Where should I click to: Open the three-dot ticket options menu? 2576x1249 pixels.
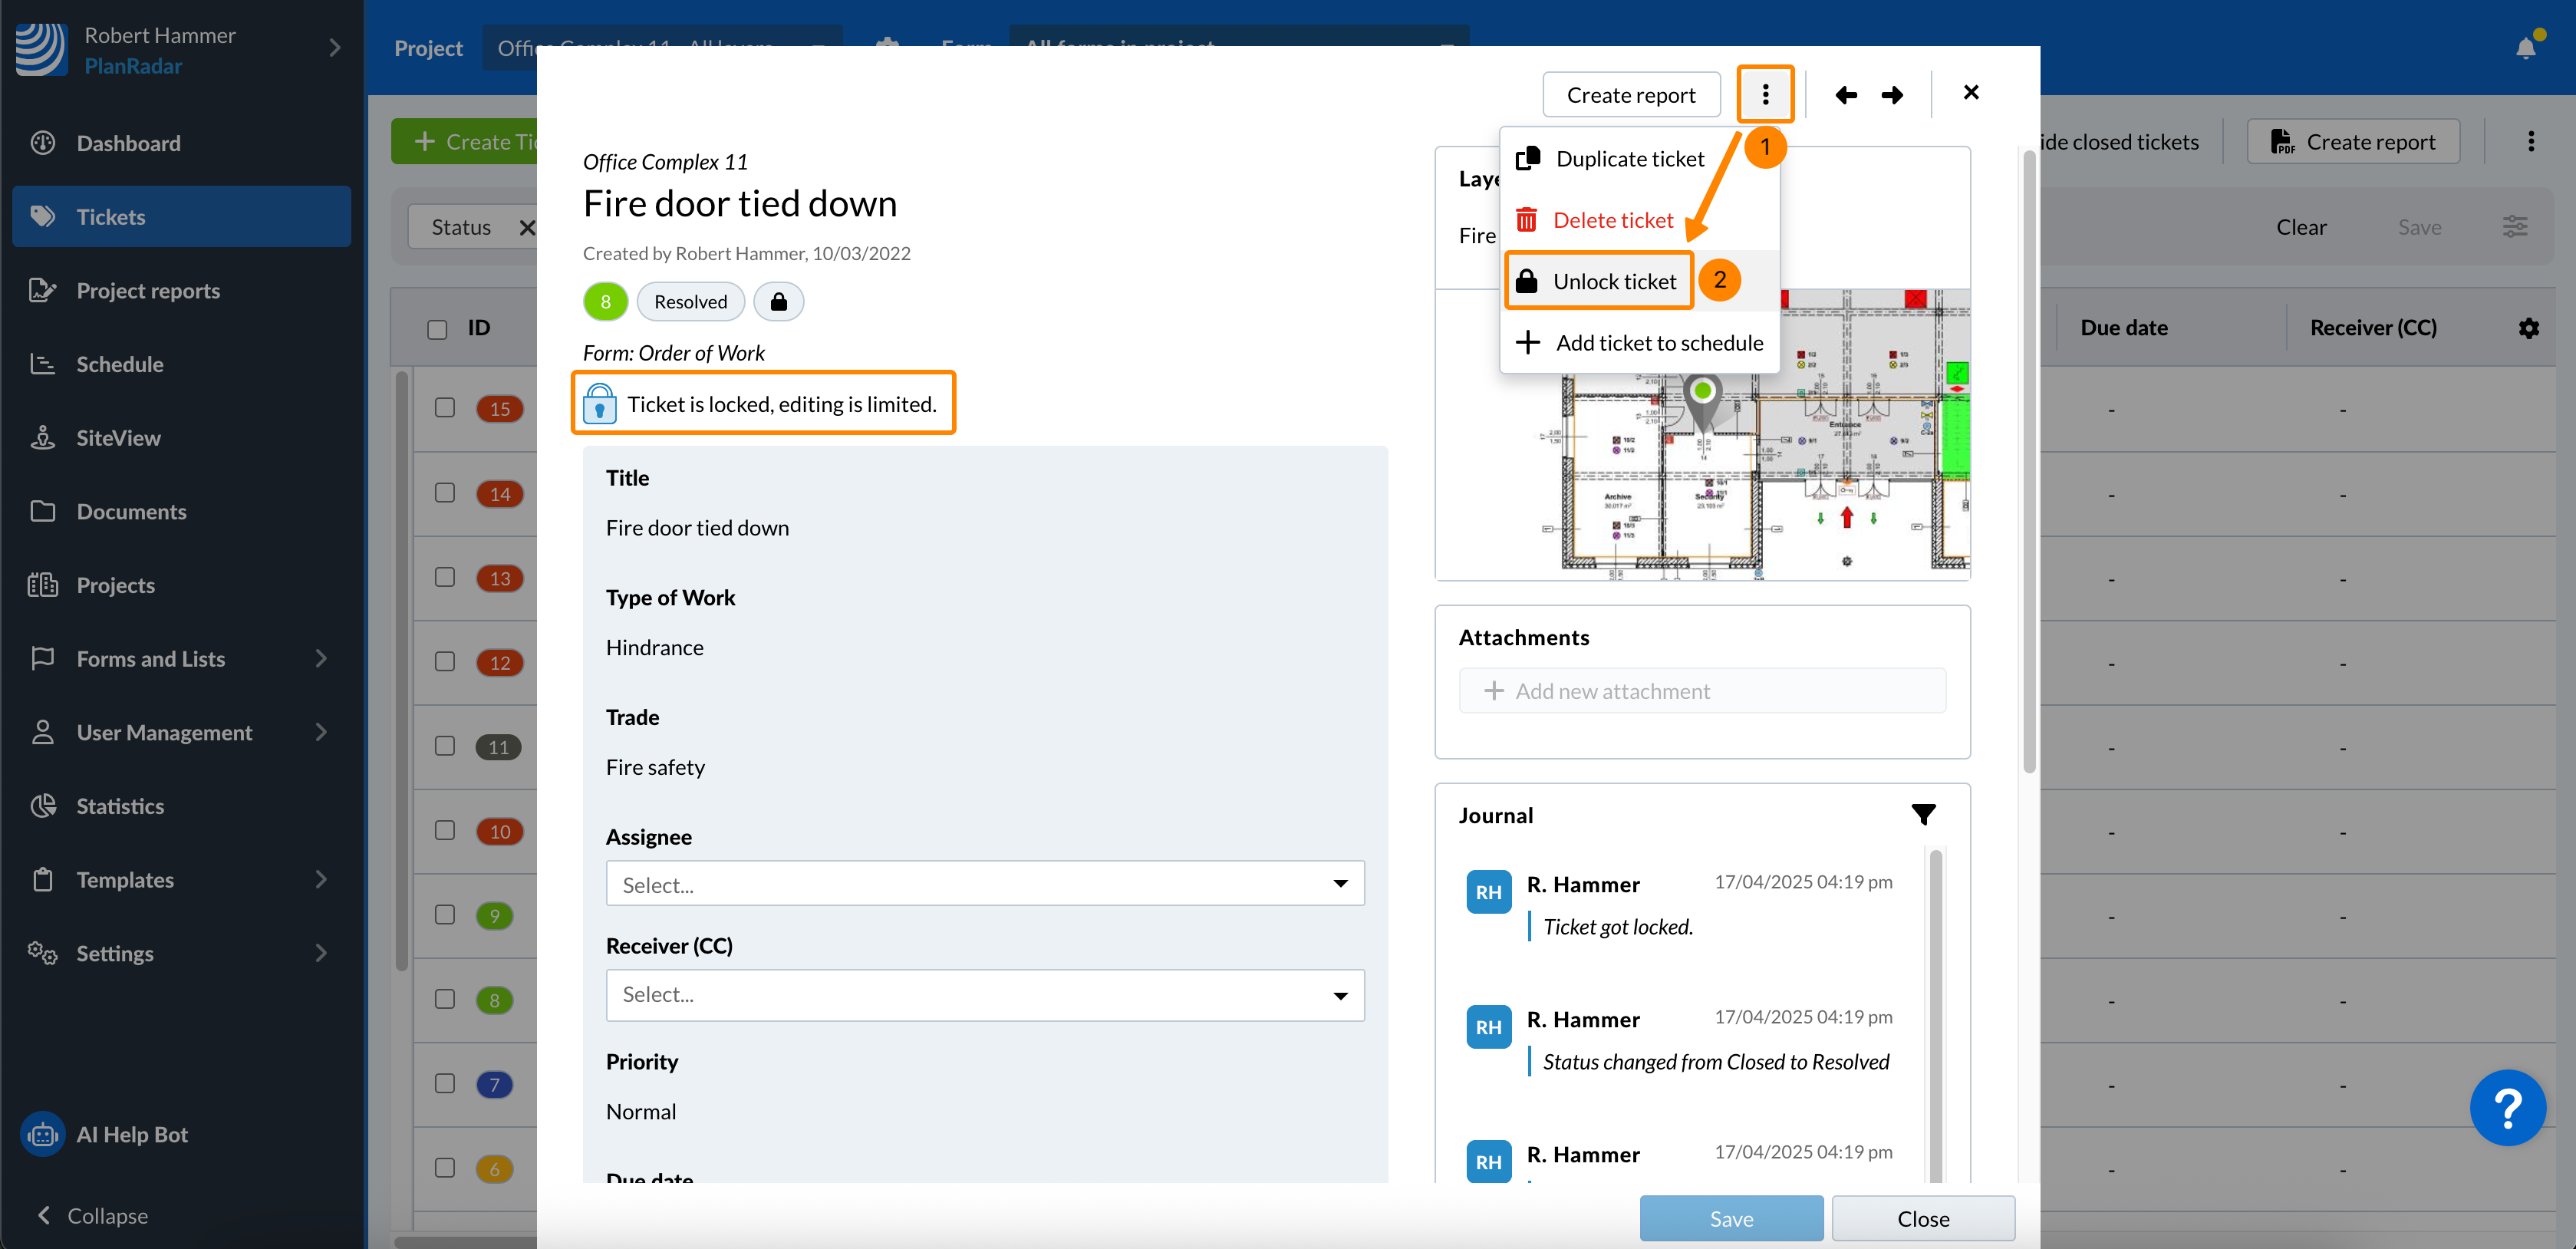coord(1764,94)
